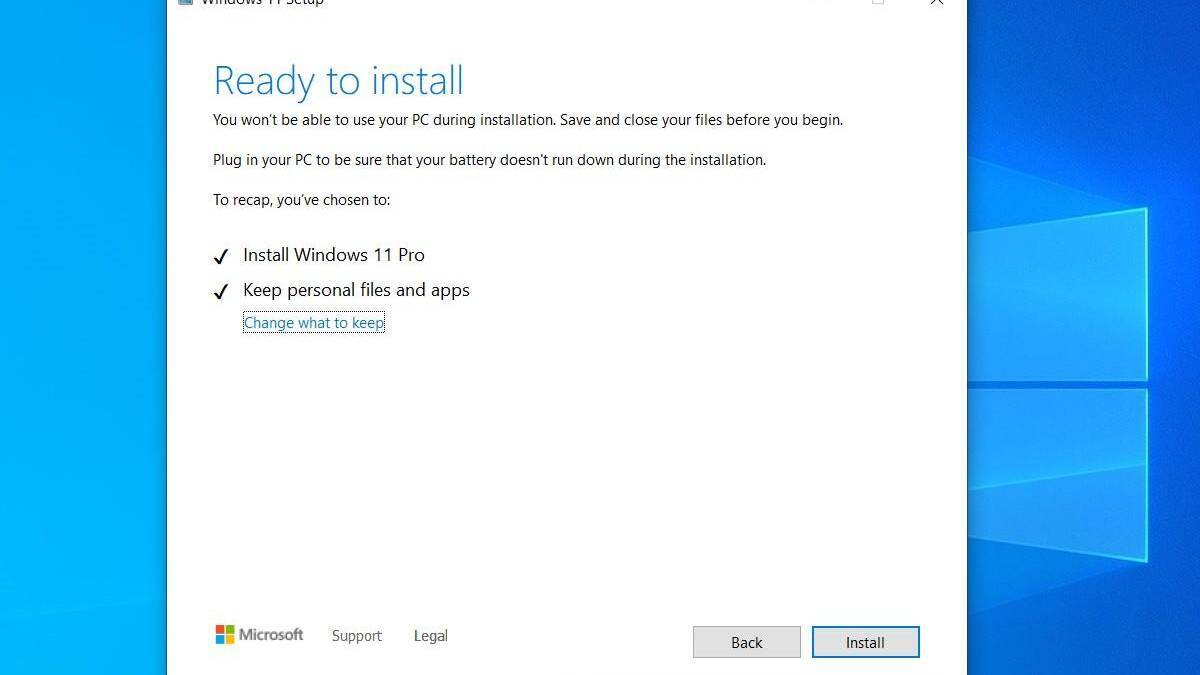The image size is (1200, 675).
Task: Click the To recap, you've chosen to line
Action: click(301, 200)
